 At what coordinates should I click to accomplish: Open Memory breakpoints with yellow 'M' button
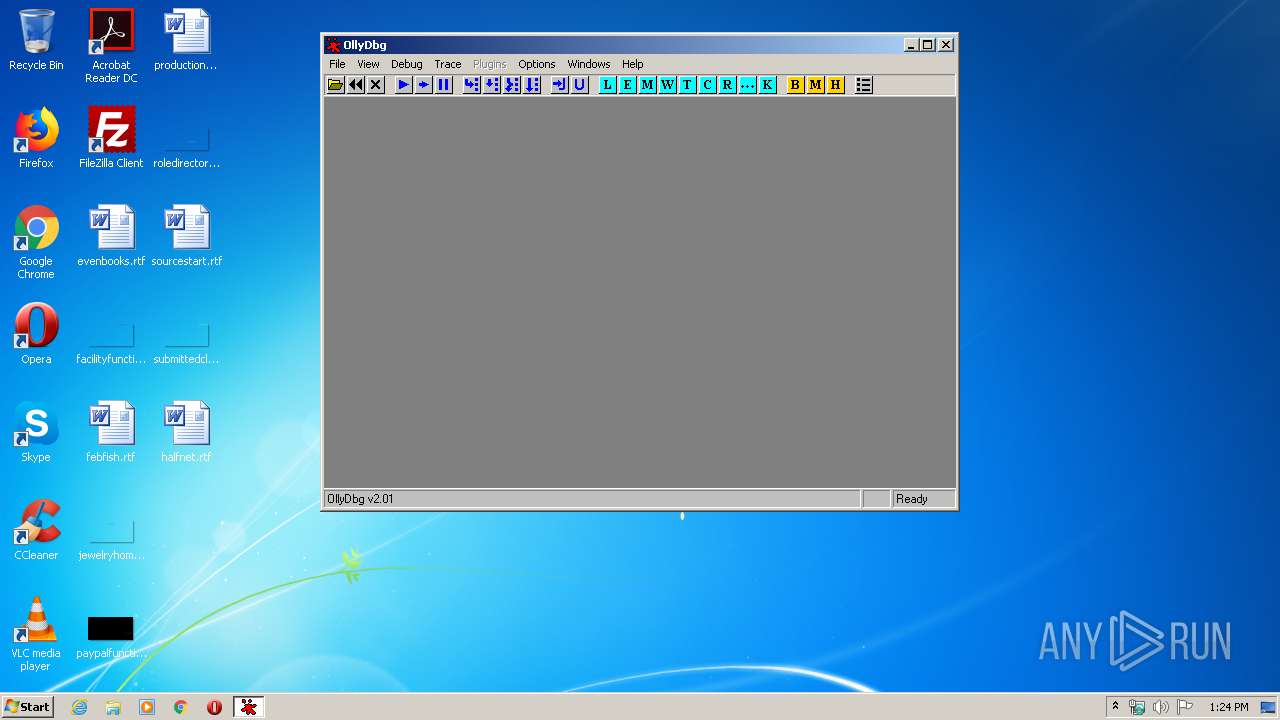[815, 85]
